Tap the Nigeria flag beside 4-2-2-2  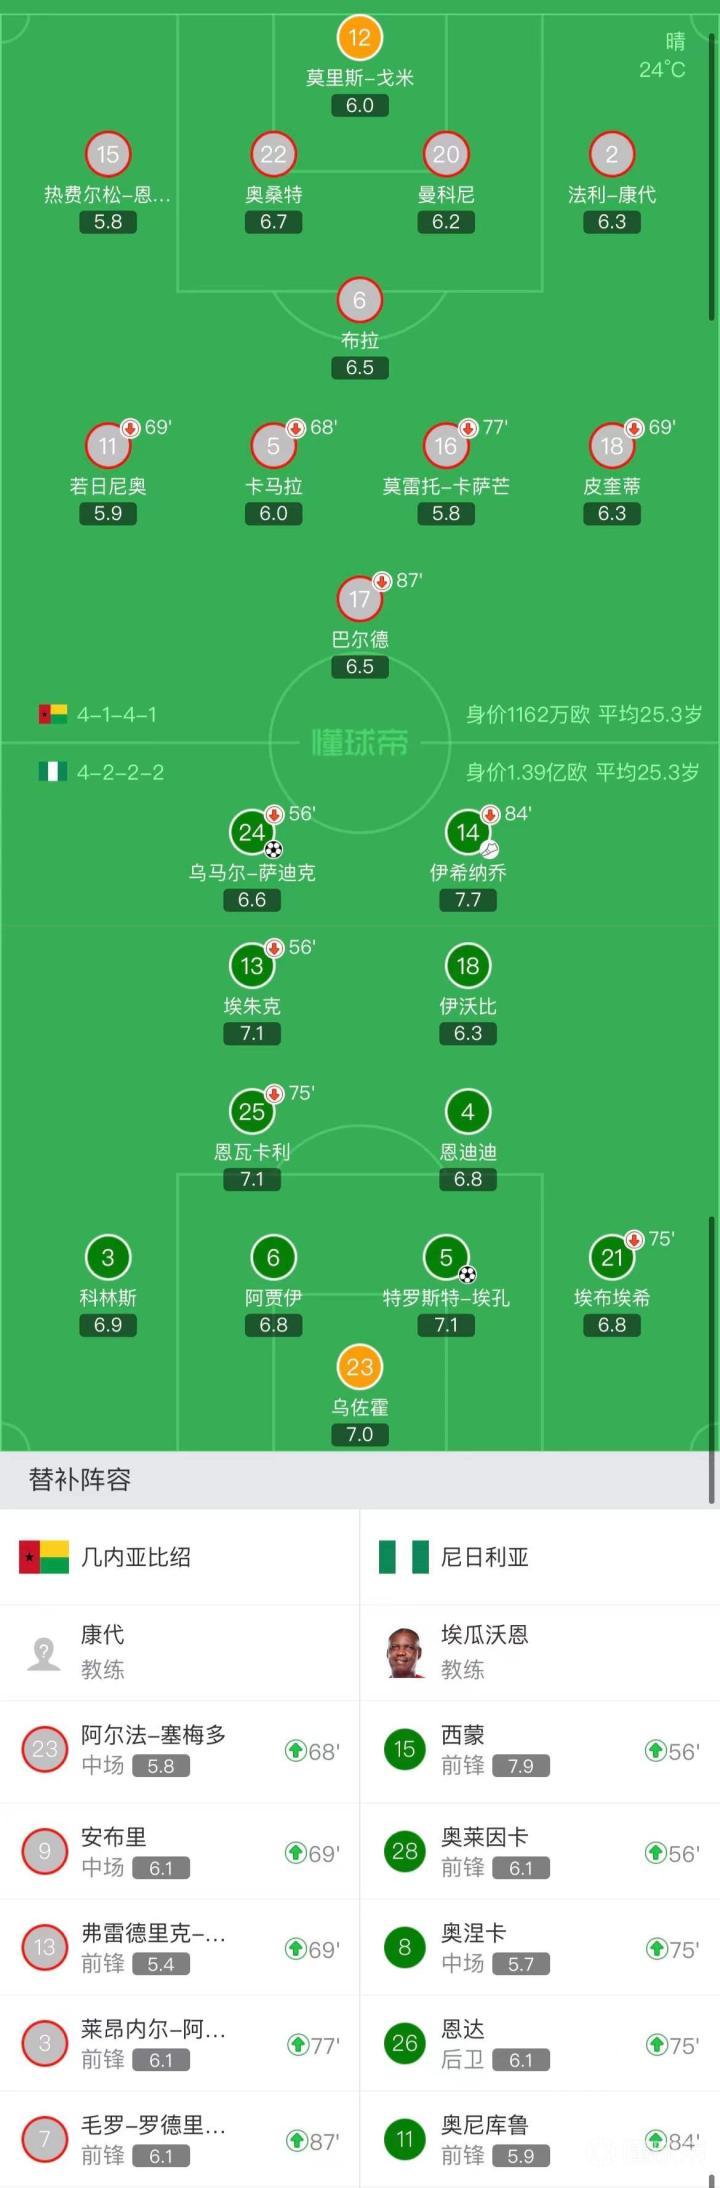(x=53, y=772)
